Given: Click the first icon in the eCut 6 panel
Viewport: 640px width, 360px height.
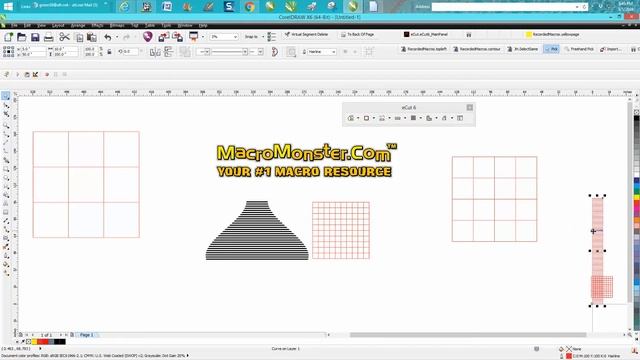Looking at the screenshot, I should click(x=351, y=118).
